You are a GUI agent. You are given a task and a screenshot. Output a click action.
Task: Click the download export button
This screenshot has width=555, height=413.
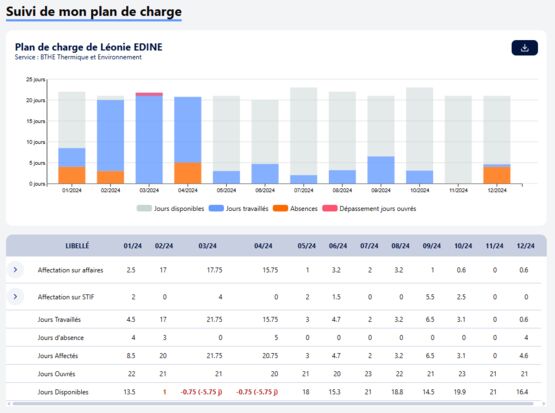[x=524, y=48]
